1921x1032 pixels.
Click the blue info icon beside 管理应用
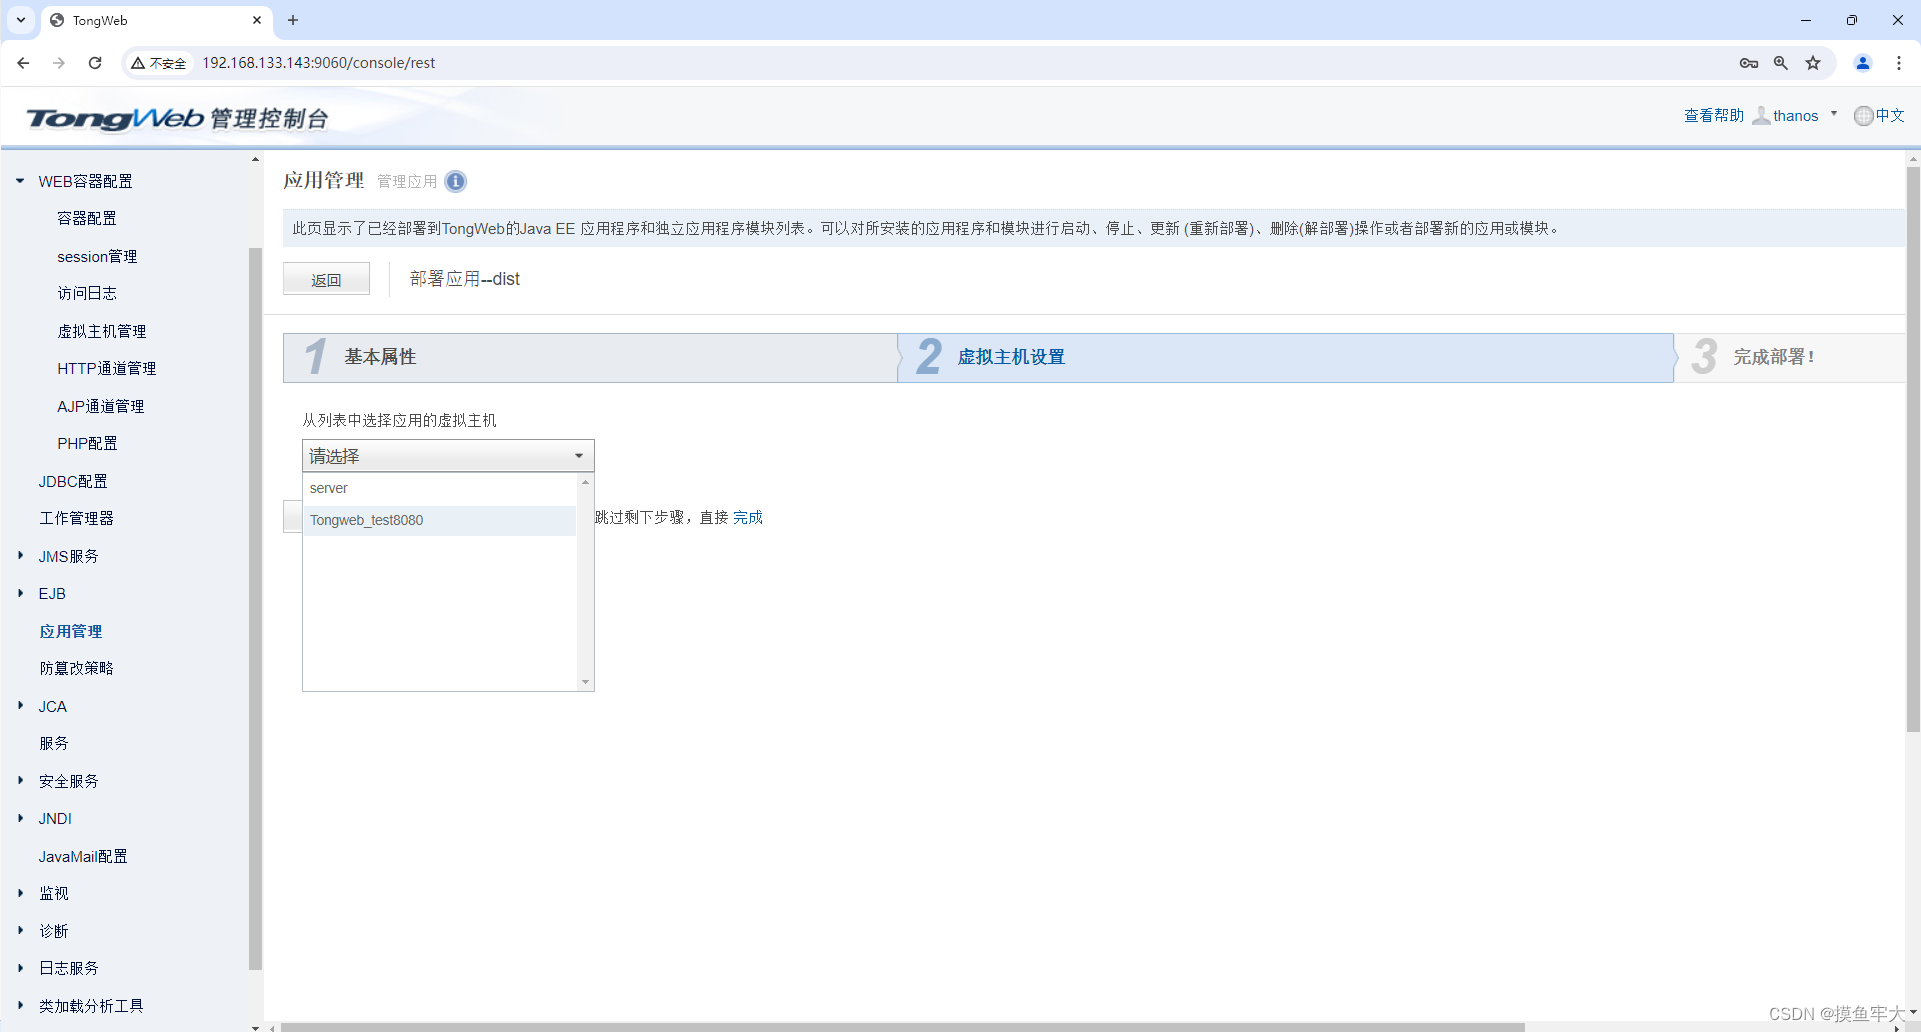click(x=455, y=181)
